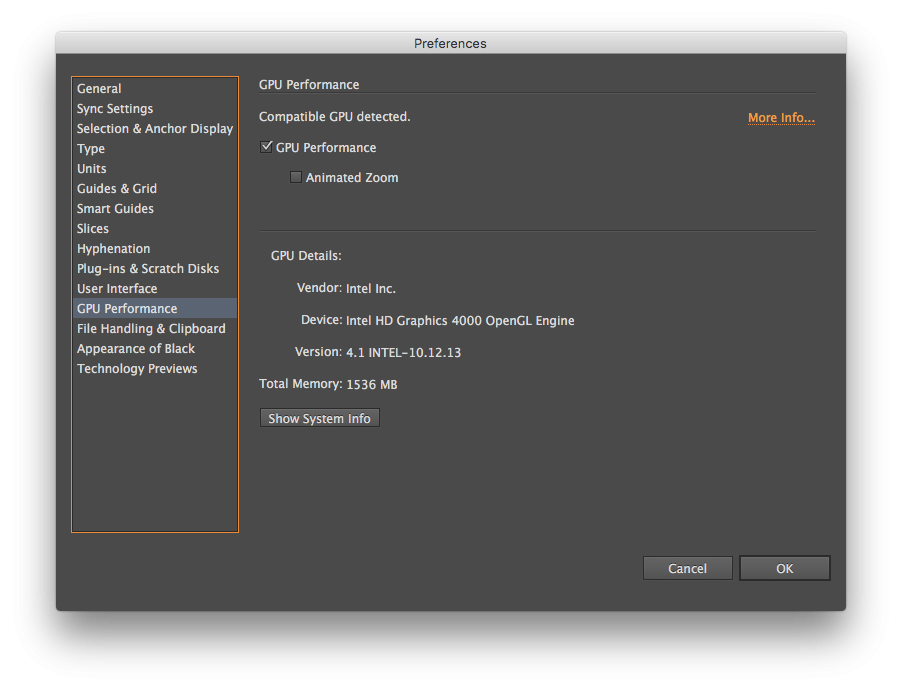The image size is (902, 691).
Task: Open Sync Settings preferences
Action: point(155,109)
